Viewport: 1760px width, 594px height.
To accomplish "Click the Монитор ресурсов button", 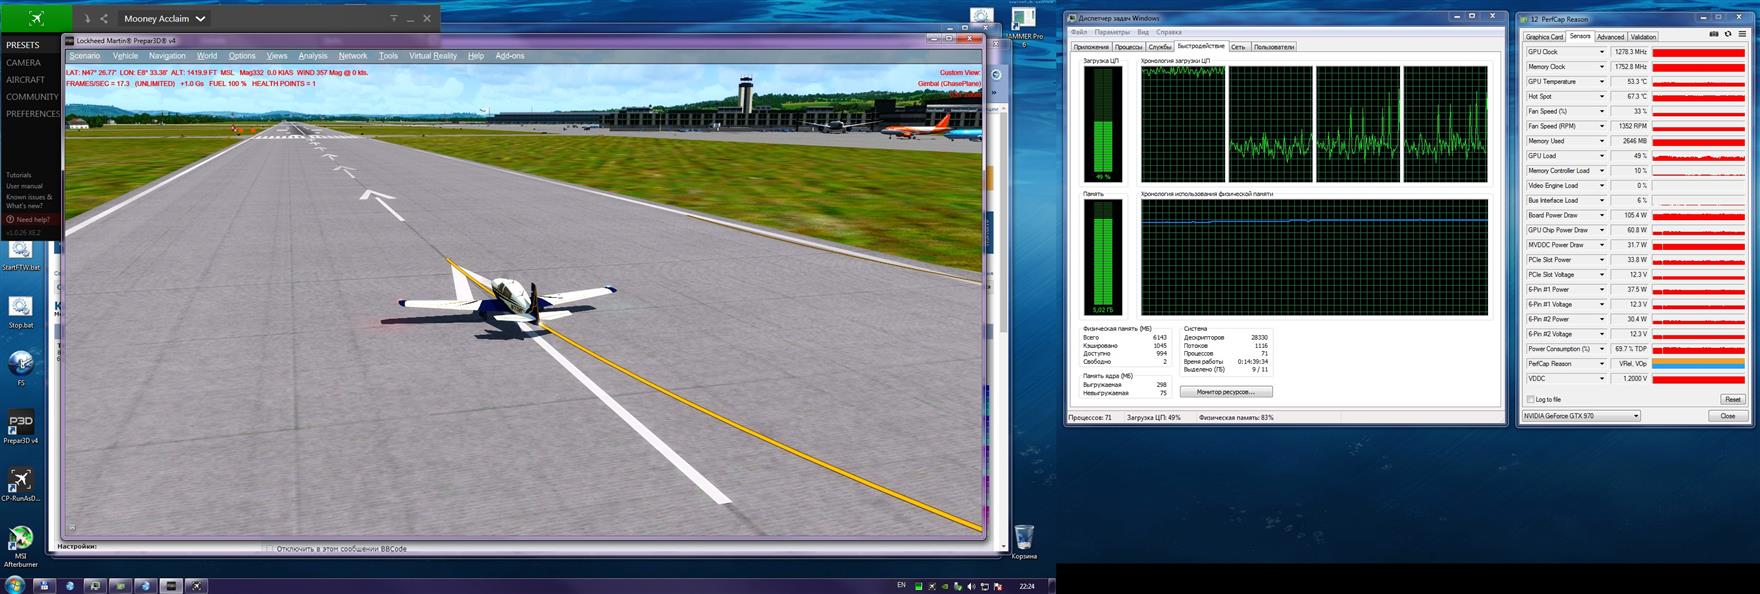I will click(1226, 392).
